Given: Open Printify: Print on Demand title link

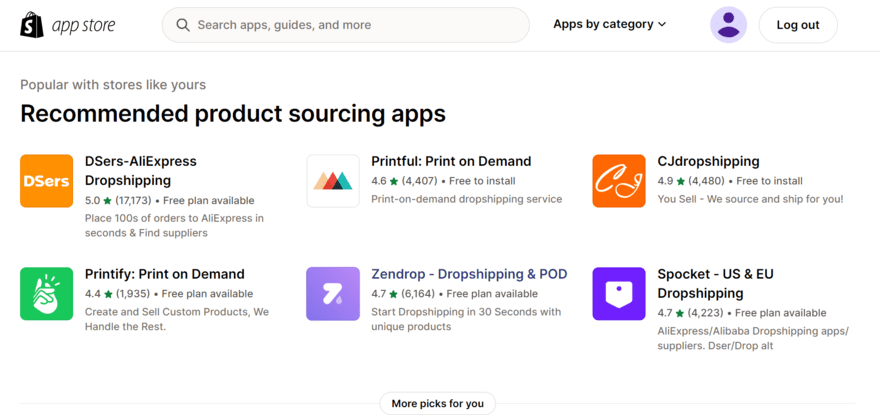Looking at the screenshot, I should tap(165, 274).
